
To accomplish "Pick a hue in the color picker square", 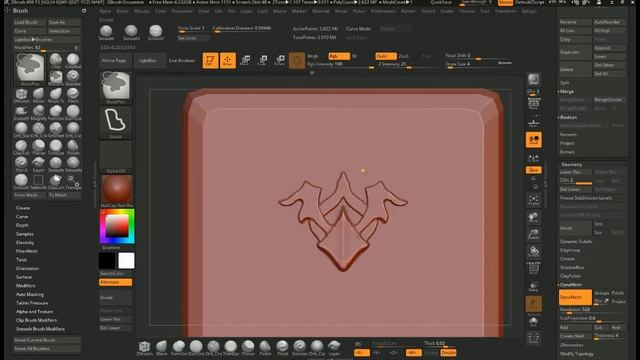I will coord(117,227).
